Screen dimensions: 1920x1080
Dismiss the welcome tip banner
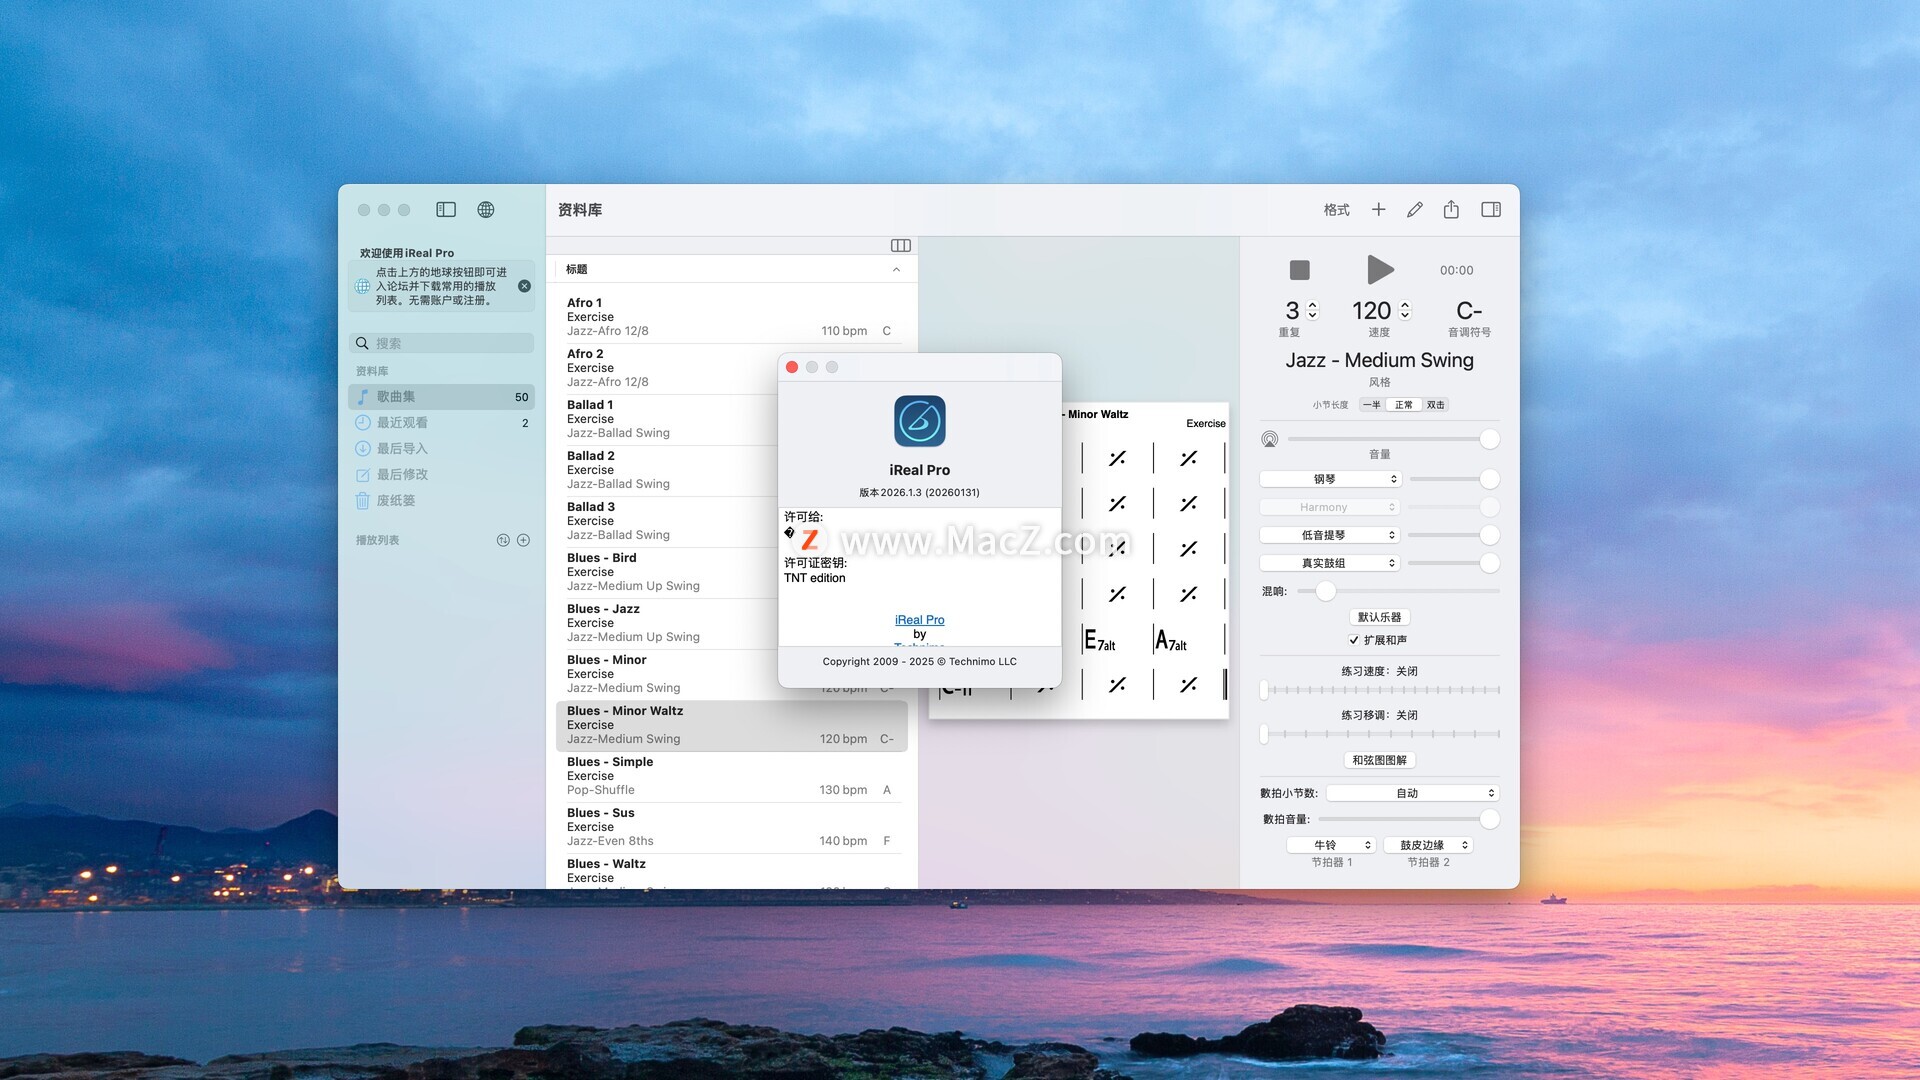pos(524,286)
